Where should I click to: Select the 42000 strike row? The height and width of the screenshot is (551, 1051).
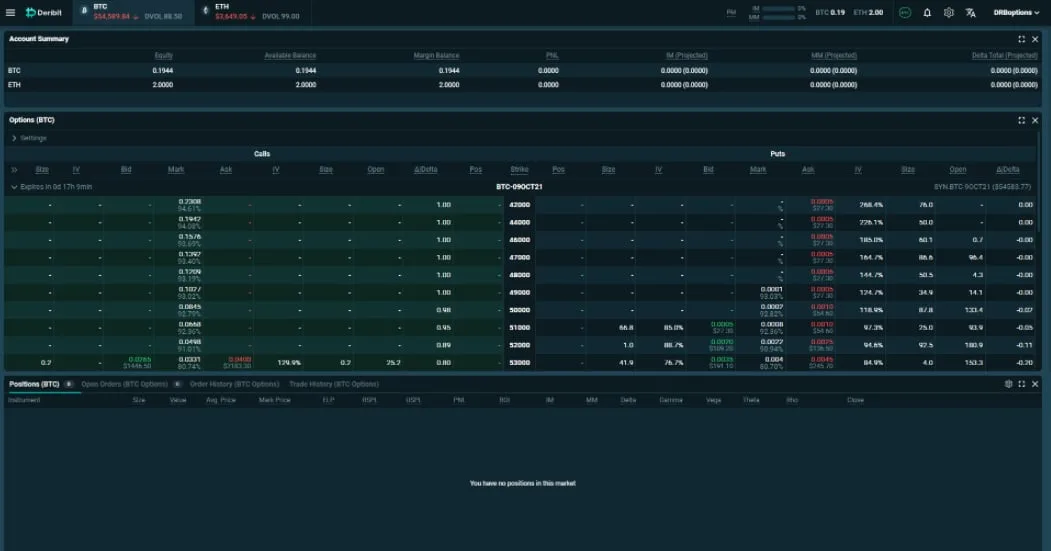click(519, 205)
